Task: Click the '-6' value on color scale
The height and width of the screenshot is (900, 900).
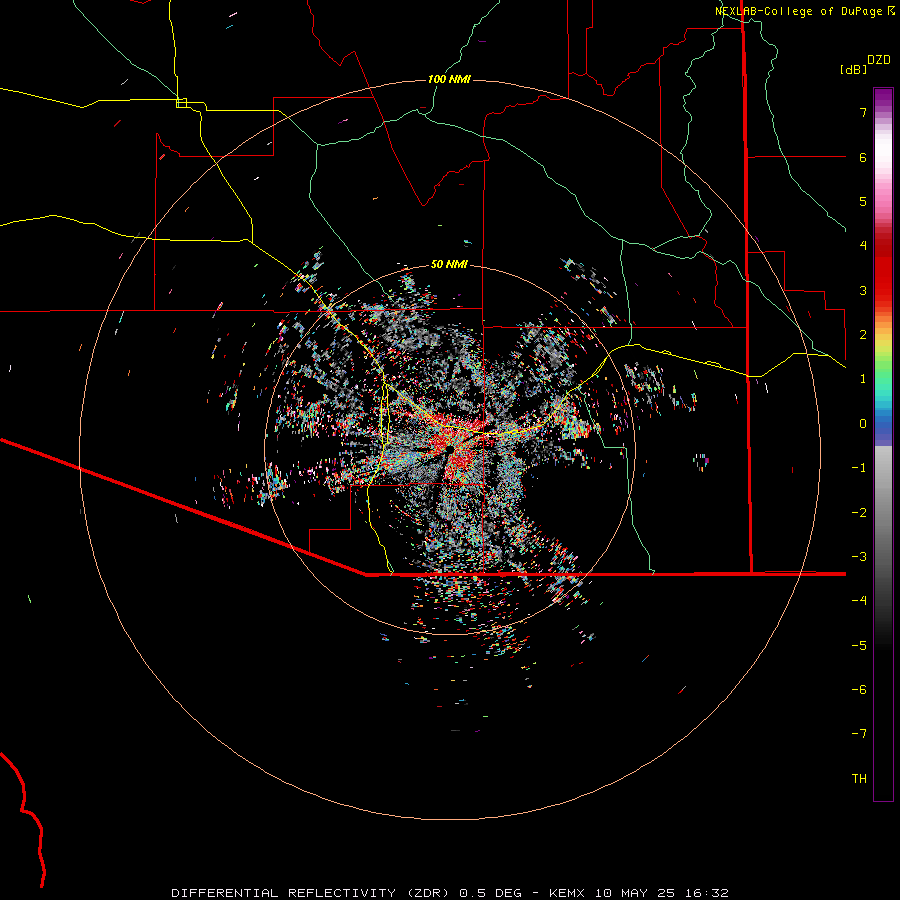Action: click(x=859, y=690)
